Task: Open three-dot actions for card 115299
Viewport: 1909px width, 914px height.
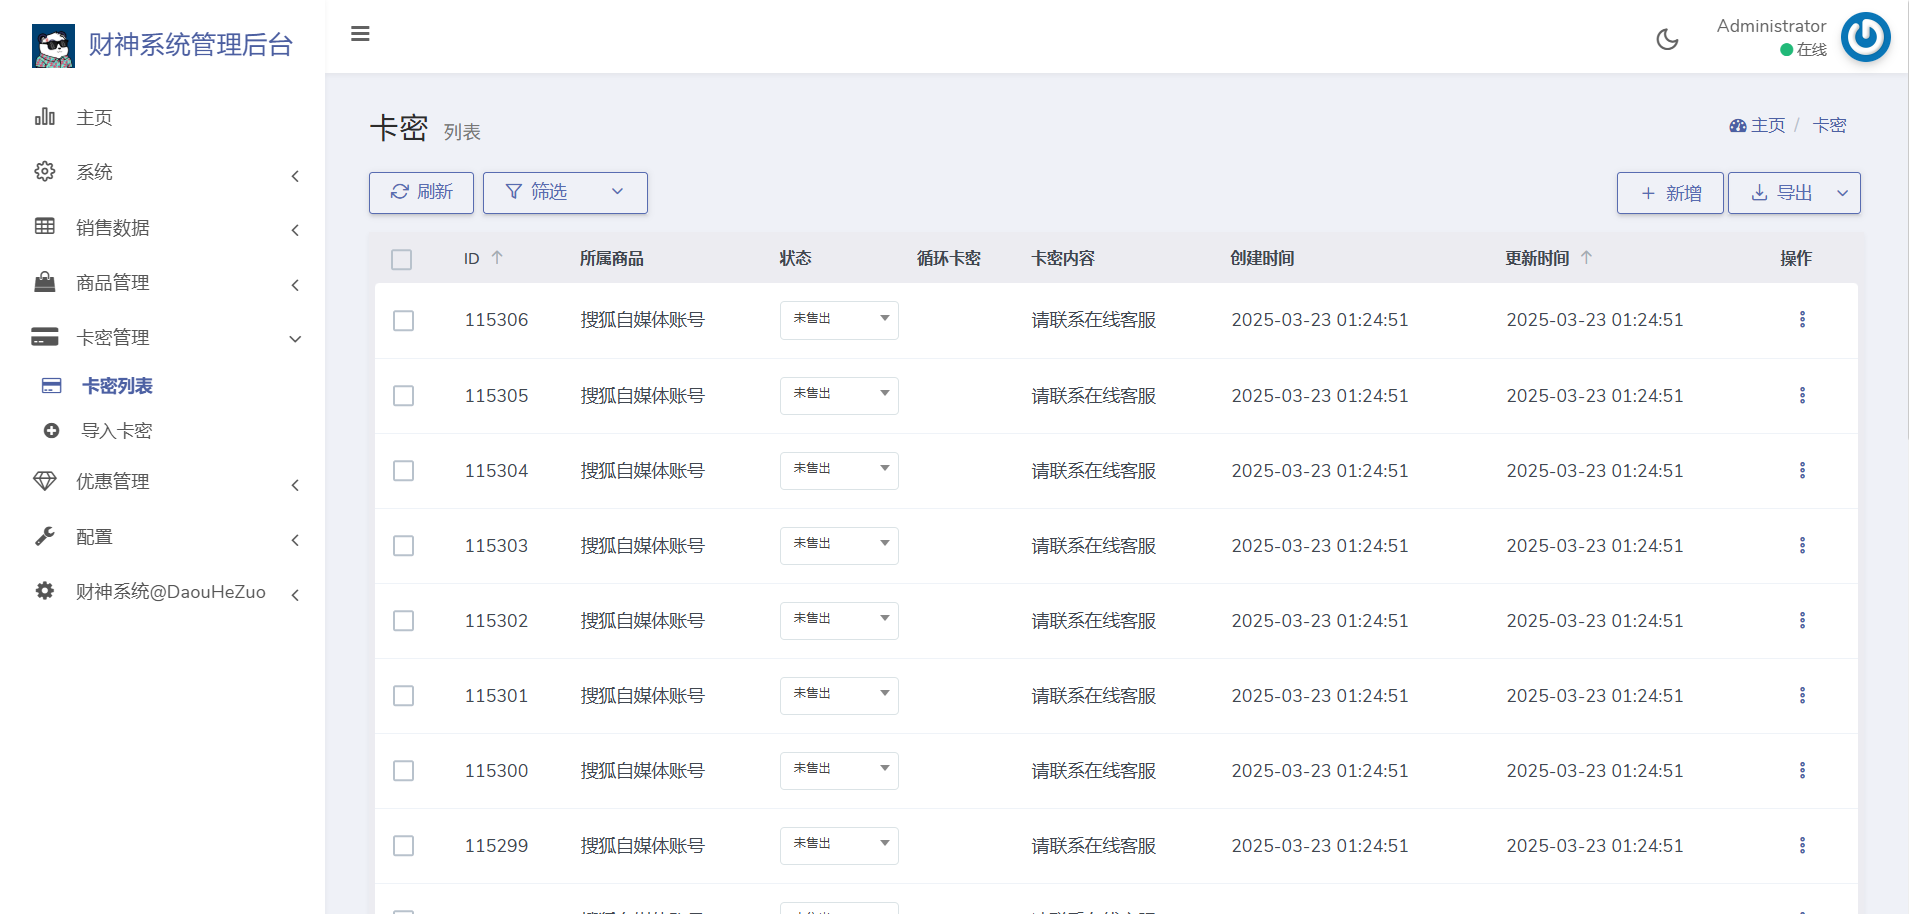Action: tap(1802, 846)
